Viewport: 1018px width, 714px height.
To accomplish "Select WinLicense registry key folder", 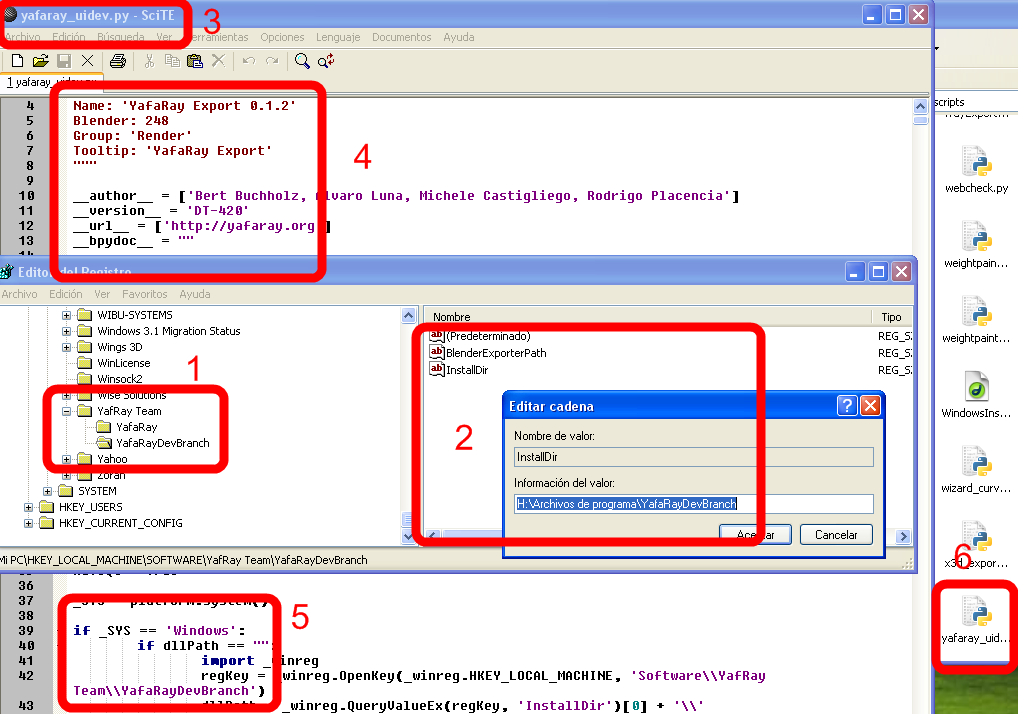I will 114,363.
